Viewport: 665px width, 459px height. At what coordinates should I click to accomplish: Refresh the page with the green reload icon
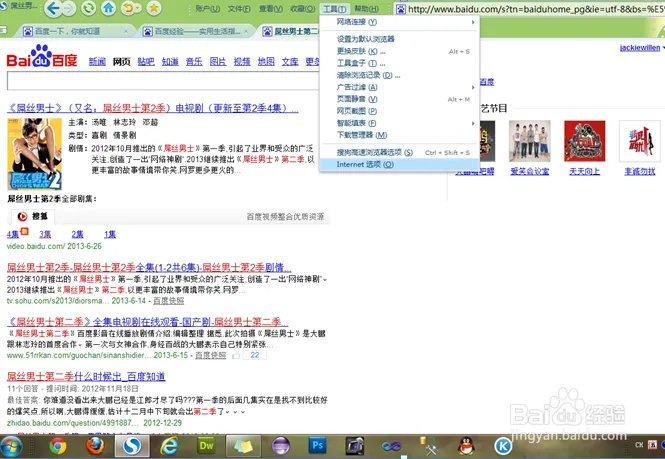coord(88,8)
